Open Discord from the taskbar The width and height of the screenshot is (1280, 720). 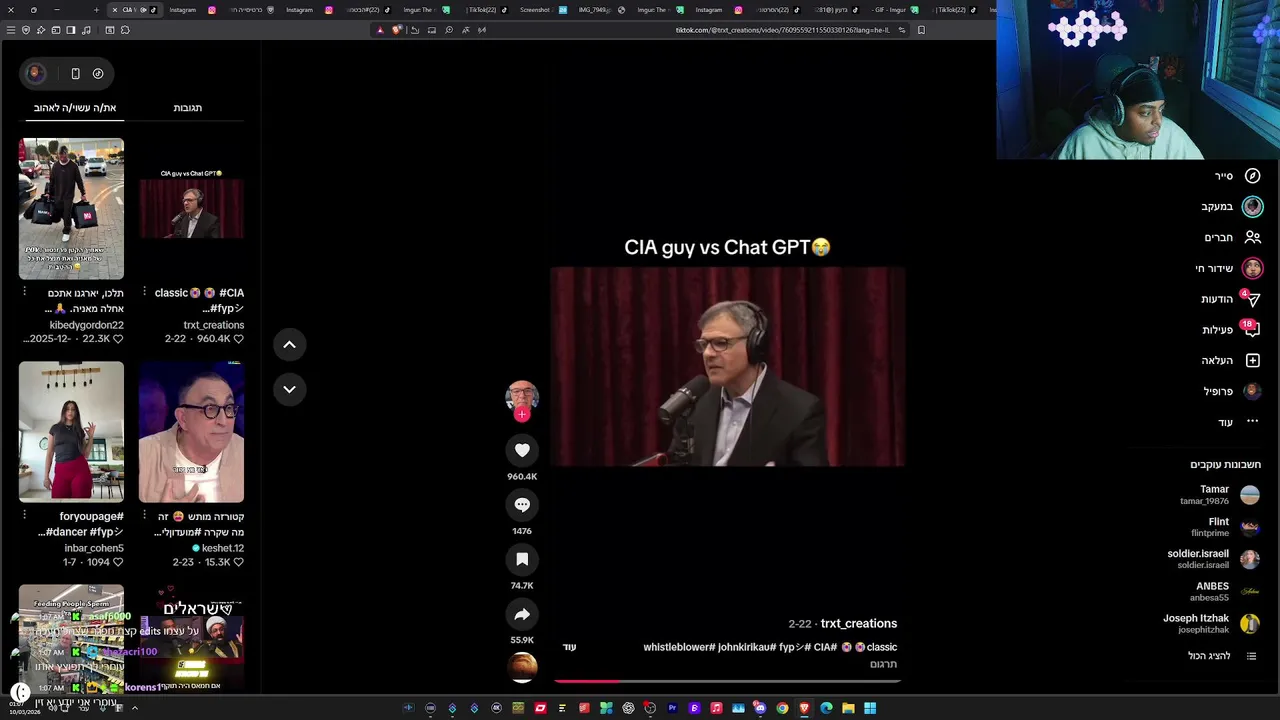click(760, 708)
